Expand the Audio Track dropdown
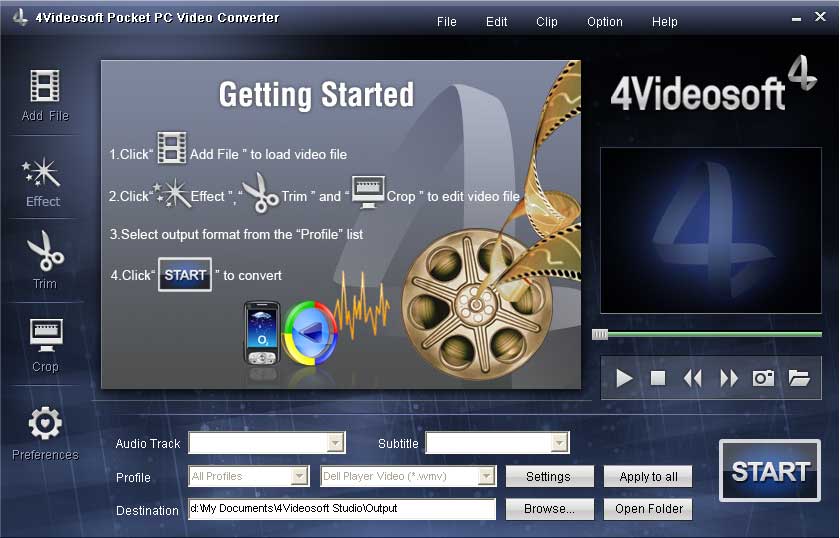The height and width of the screenshot is (538, 840). tap(336, 442)
